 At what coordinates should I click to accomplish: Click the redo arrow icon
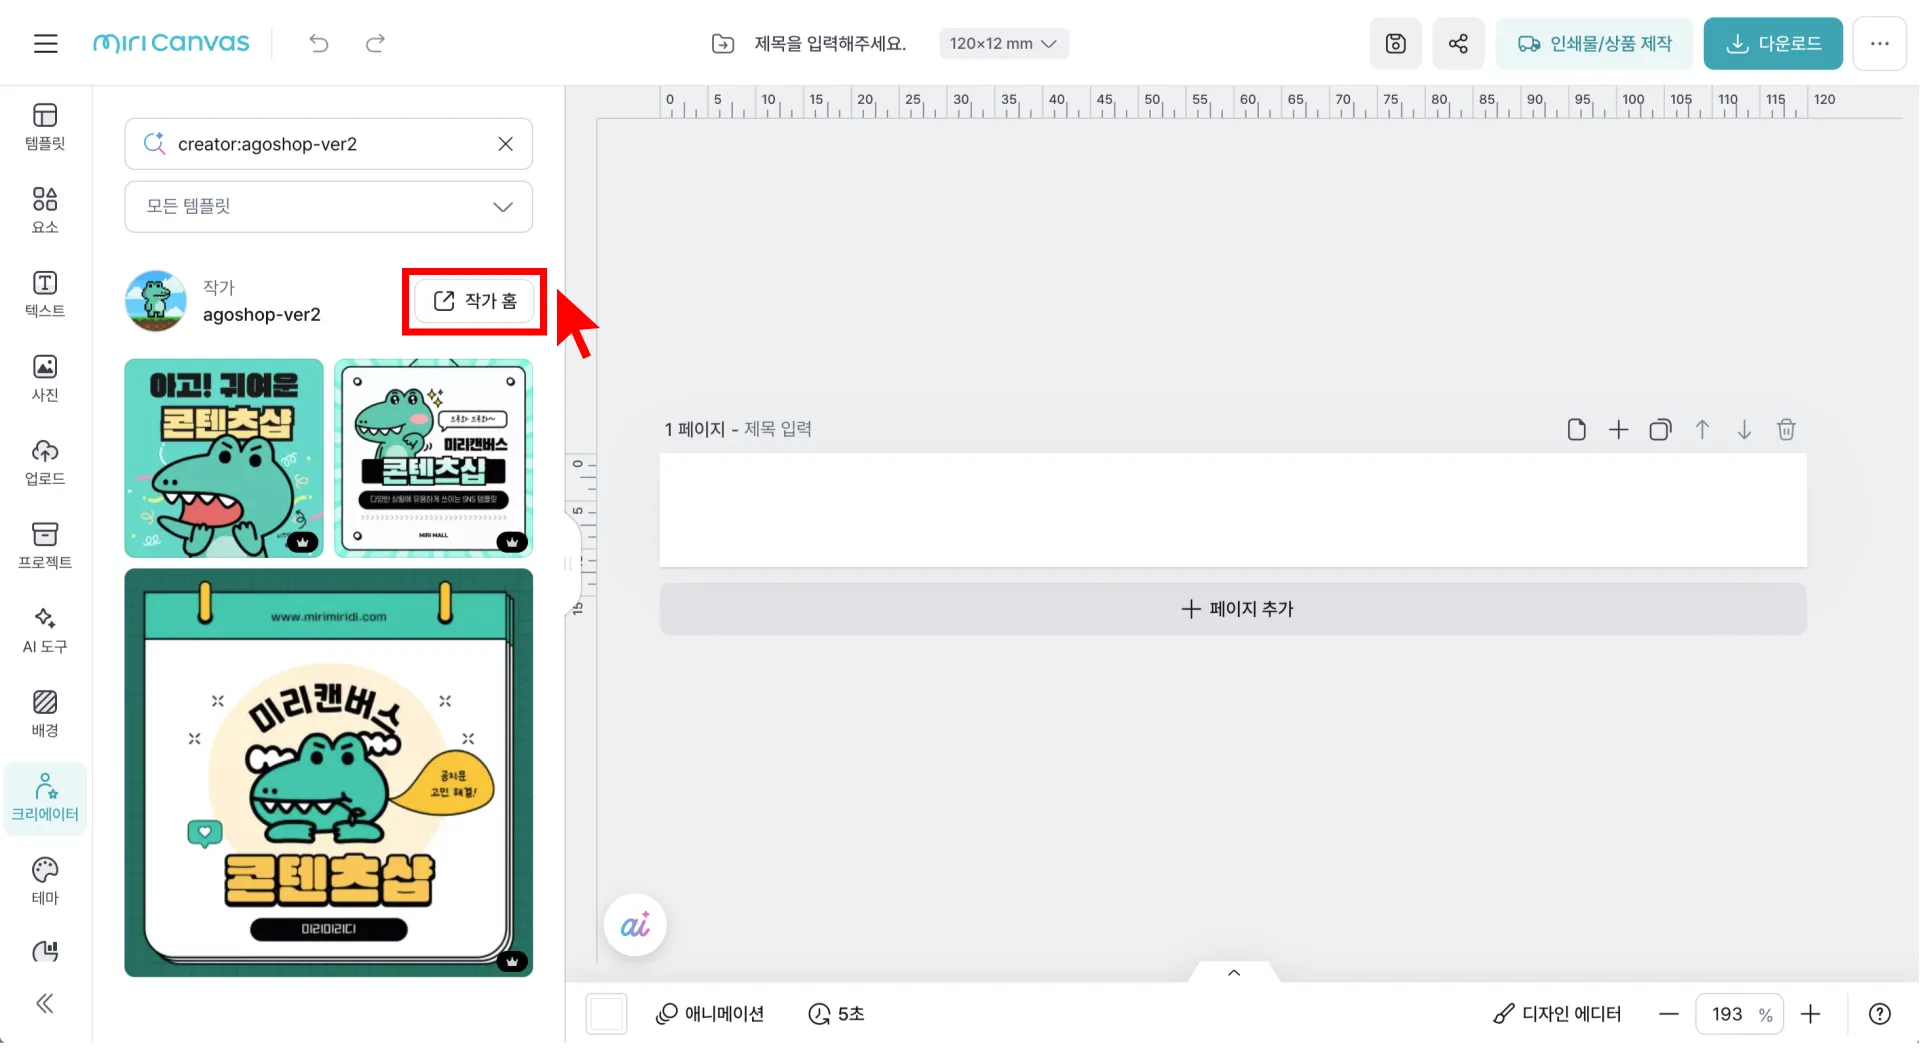[x=375, y=43]
